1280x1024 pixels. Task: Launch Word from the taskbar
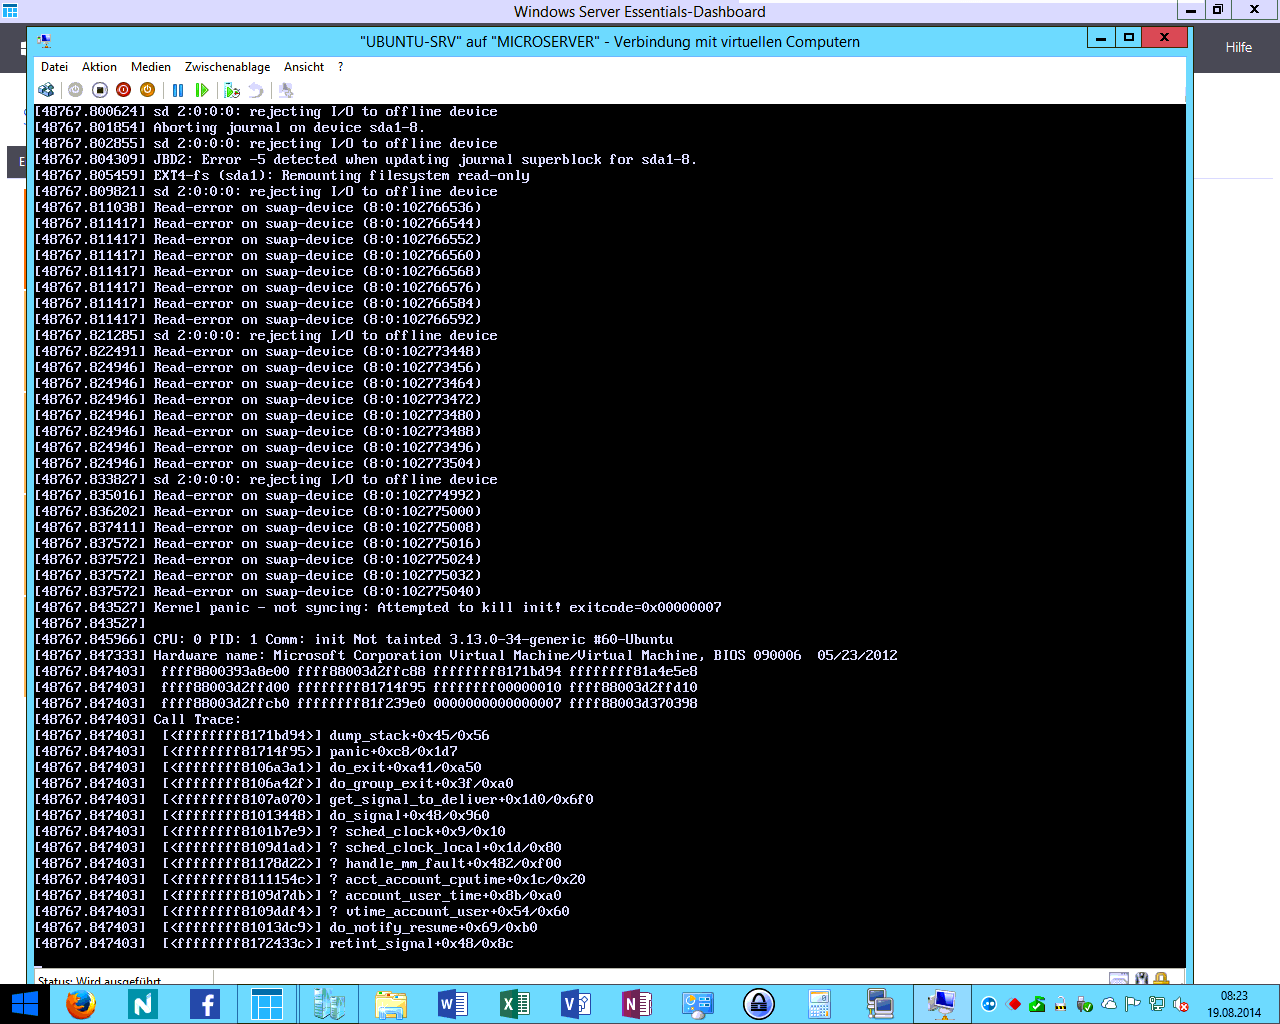[453, 1004]
